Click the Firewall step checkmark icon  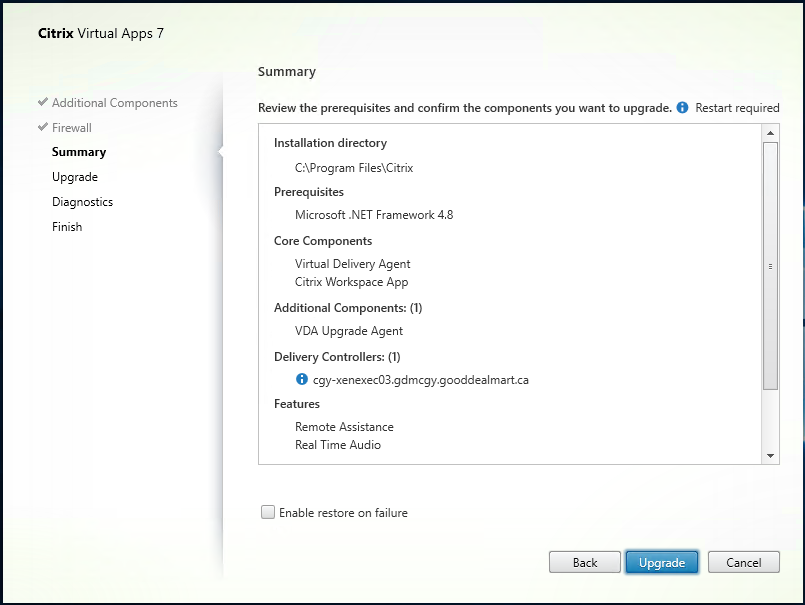coord(42,128)
